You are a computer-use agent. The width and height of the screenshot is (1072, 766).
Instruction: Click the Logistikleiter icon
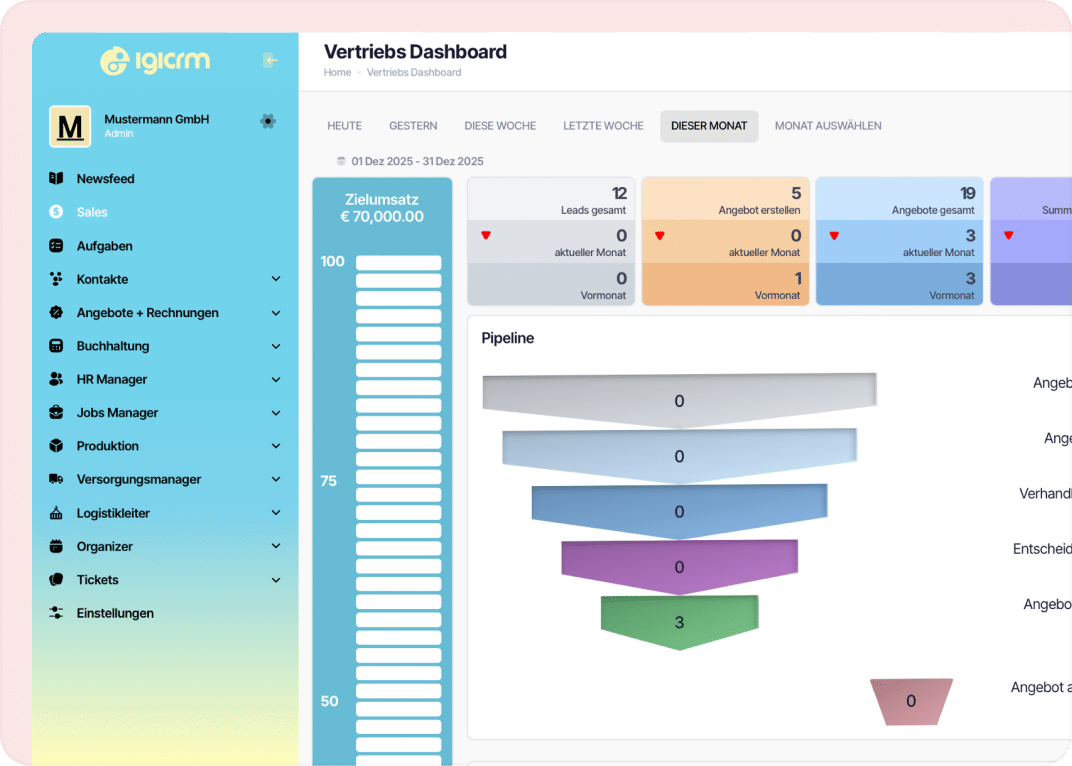(x=56, y=513)
